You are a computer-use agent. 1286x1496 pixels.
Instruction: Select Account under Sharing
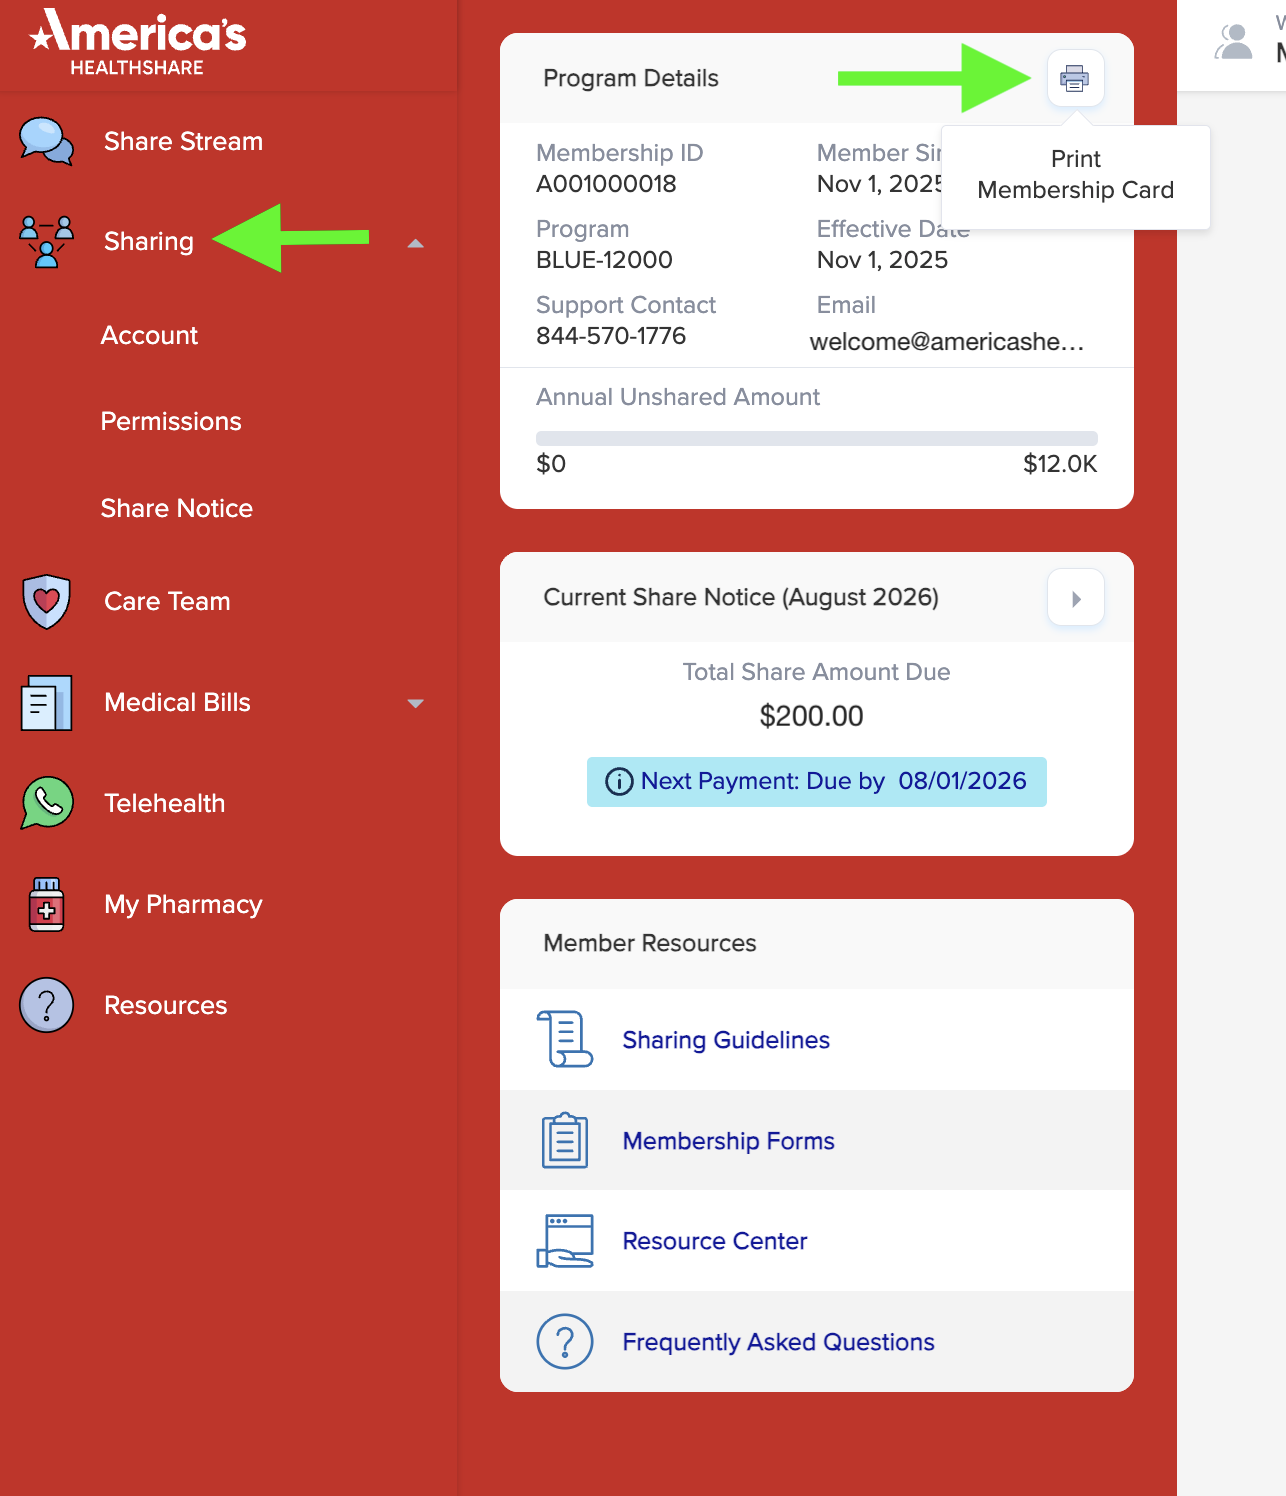(x=149, y=335)
